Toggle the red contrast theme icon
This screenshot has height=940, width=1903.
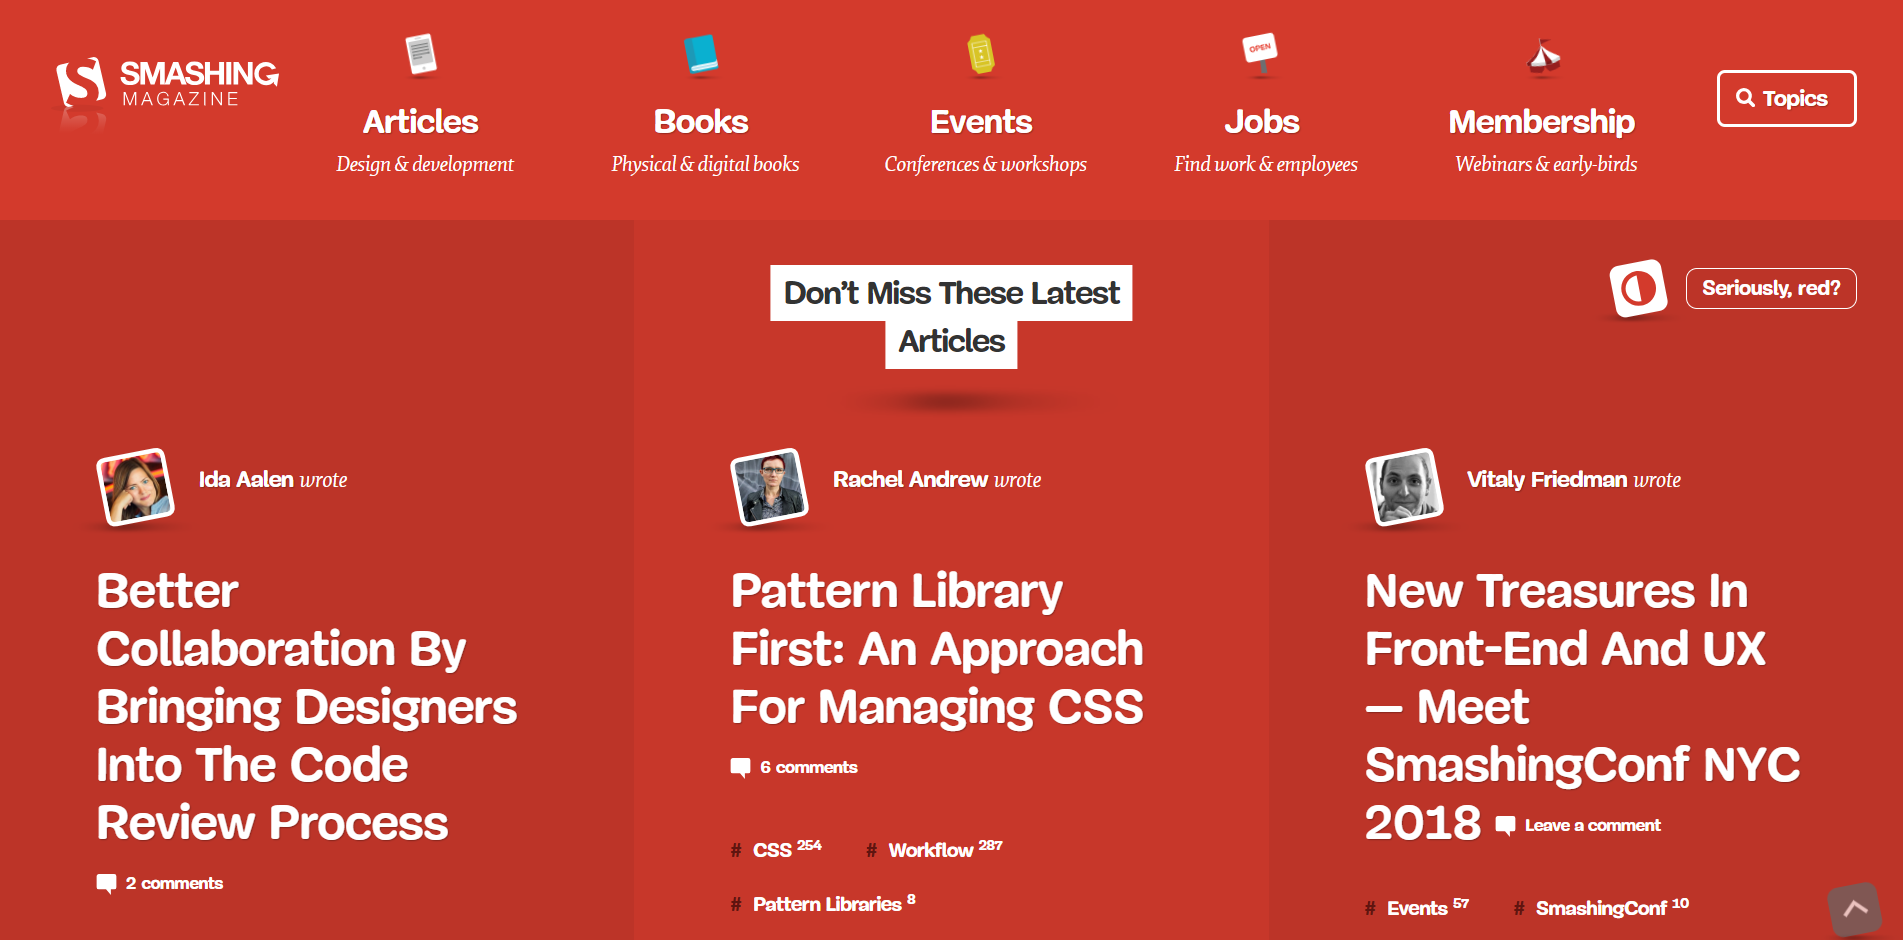pyautogui.click(x=1638, y=289)
